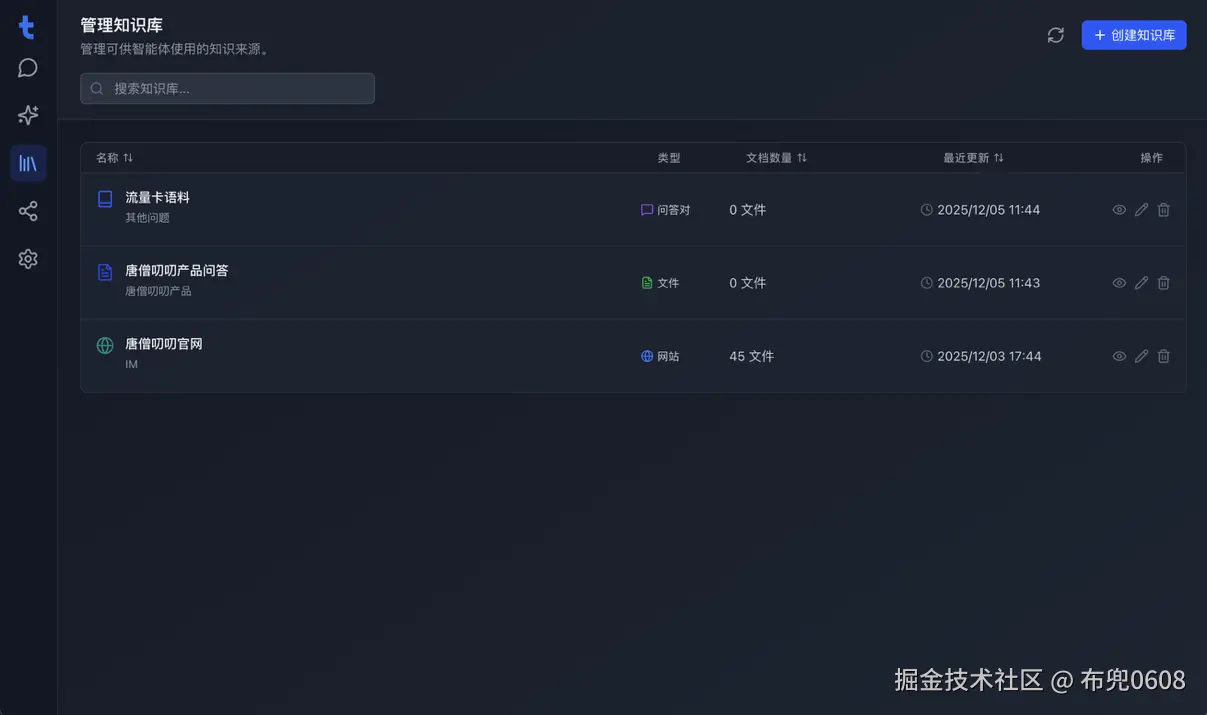The height and width of the screenshot is (715, 1207).
Task: Preview 唐僧叨叨官网 with its eye icon
Action: [1119, 355]
